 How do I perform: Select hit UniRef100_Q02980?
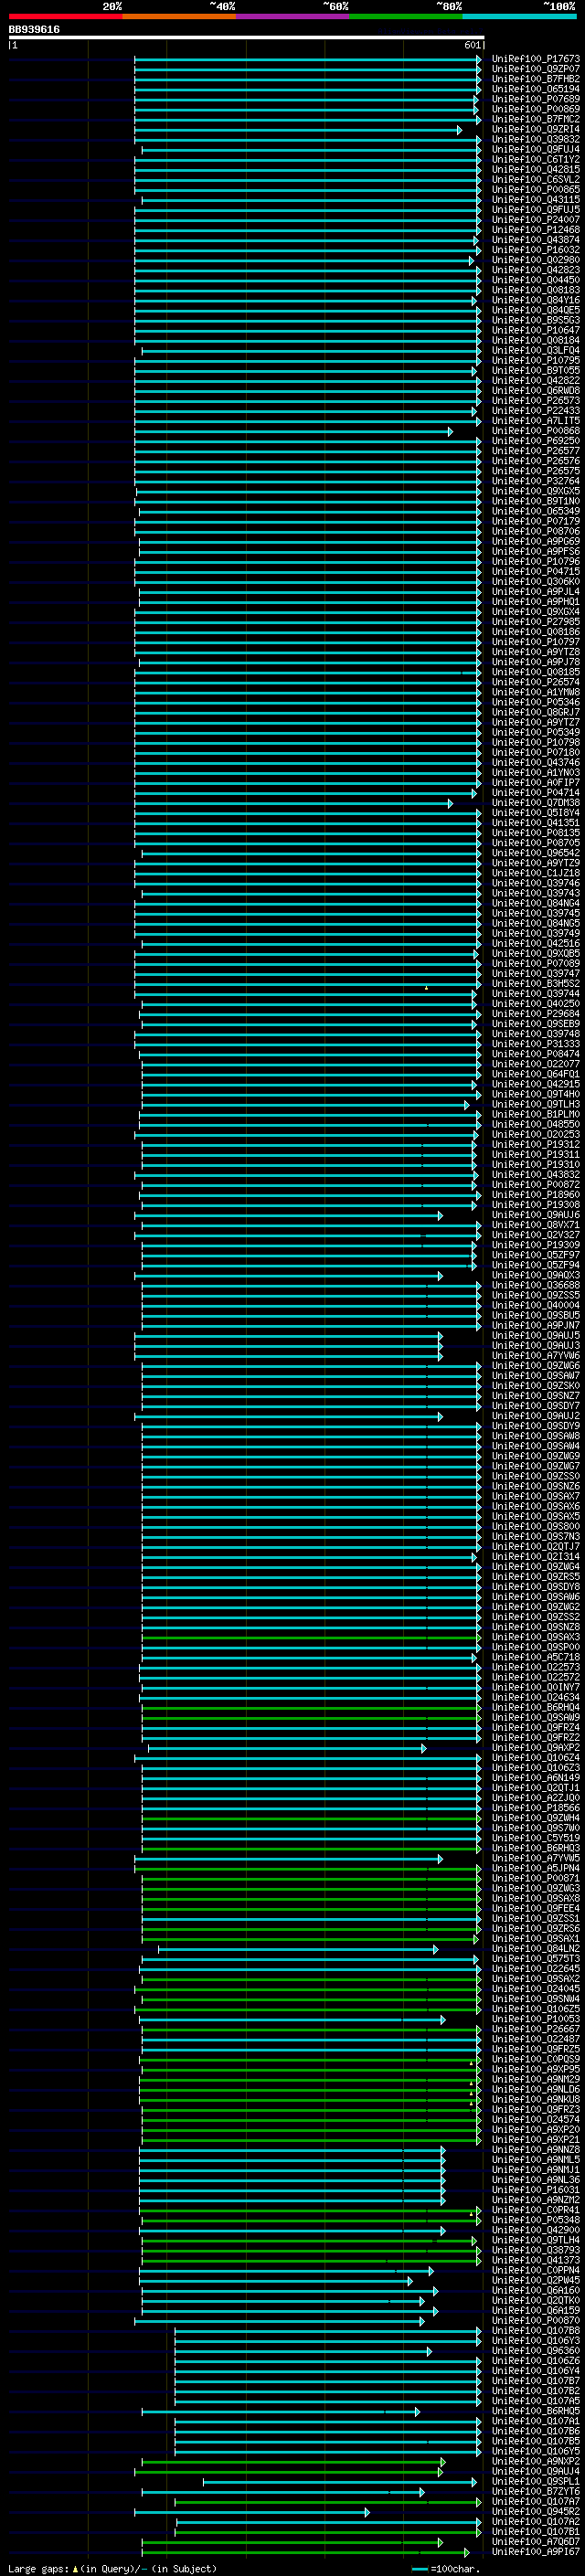point(536,260)
